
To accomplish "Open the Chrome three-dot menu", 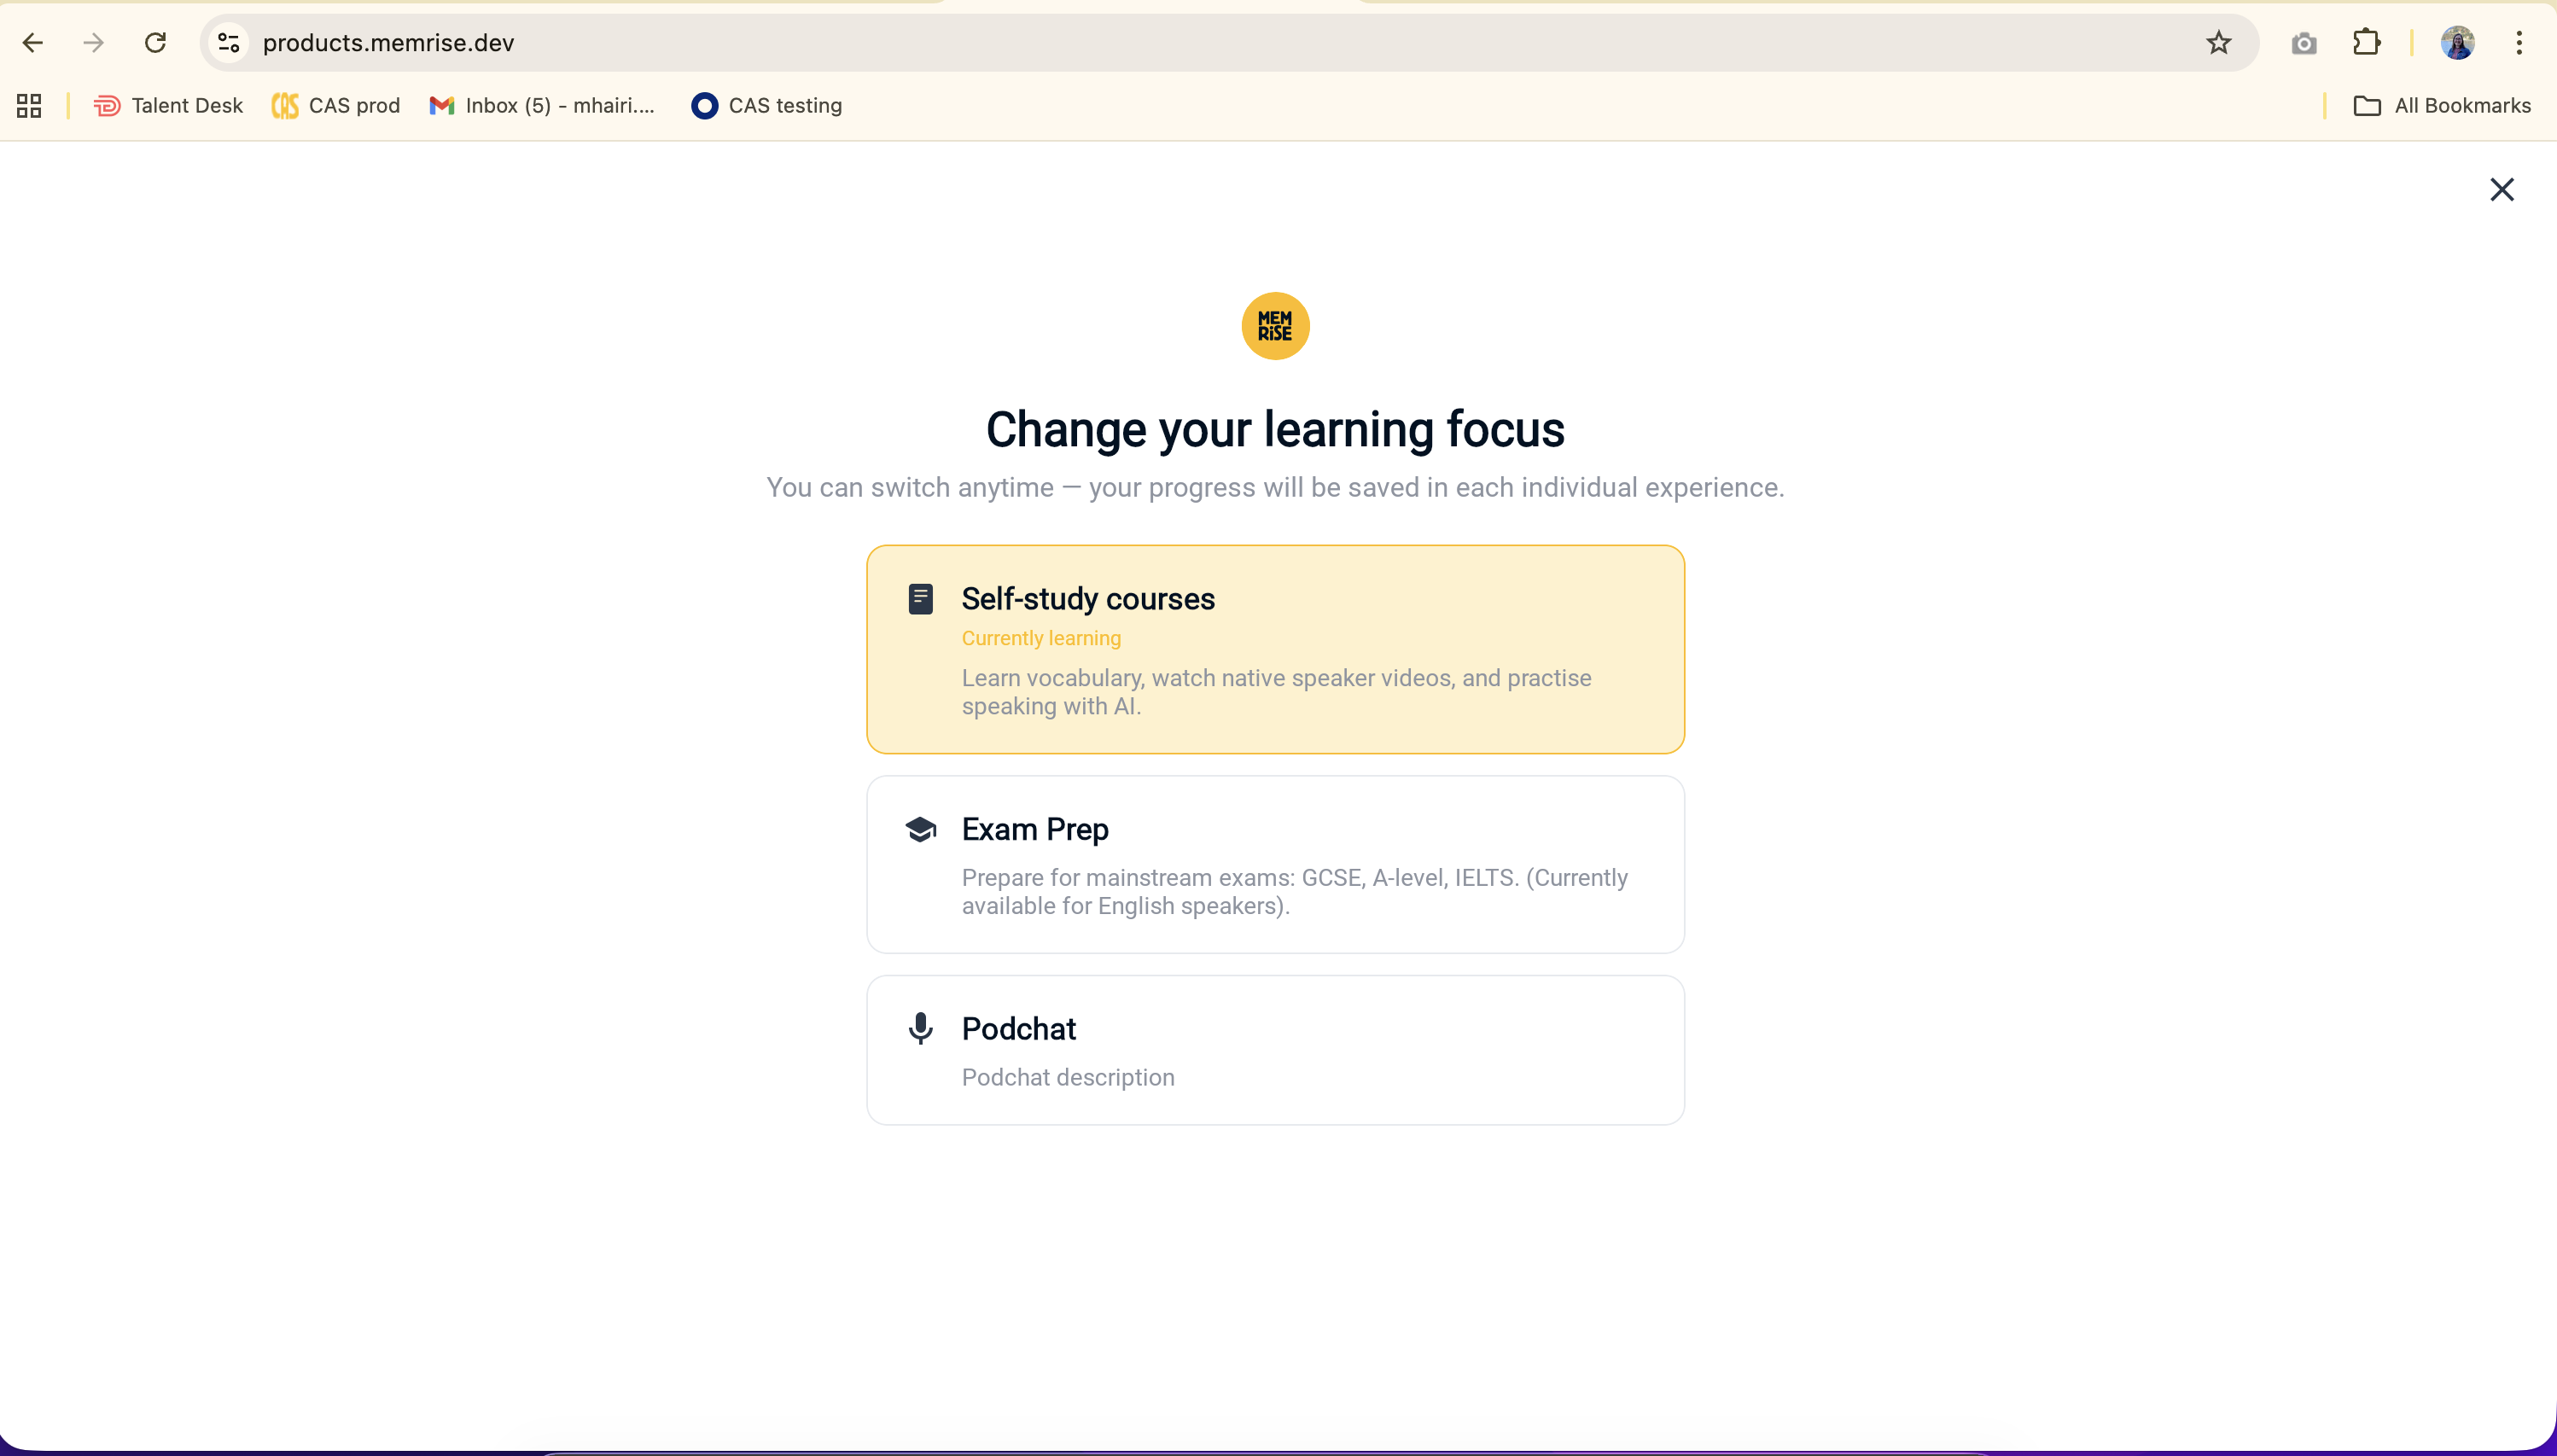I will tap(2518, 43).
